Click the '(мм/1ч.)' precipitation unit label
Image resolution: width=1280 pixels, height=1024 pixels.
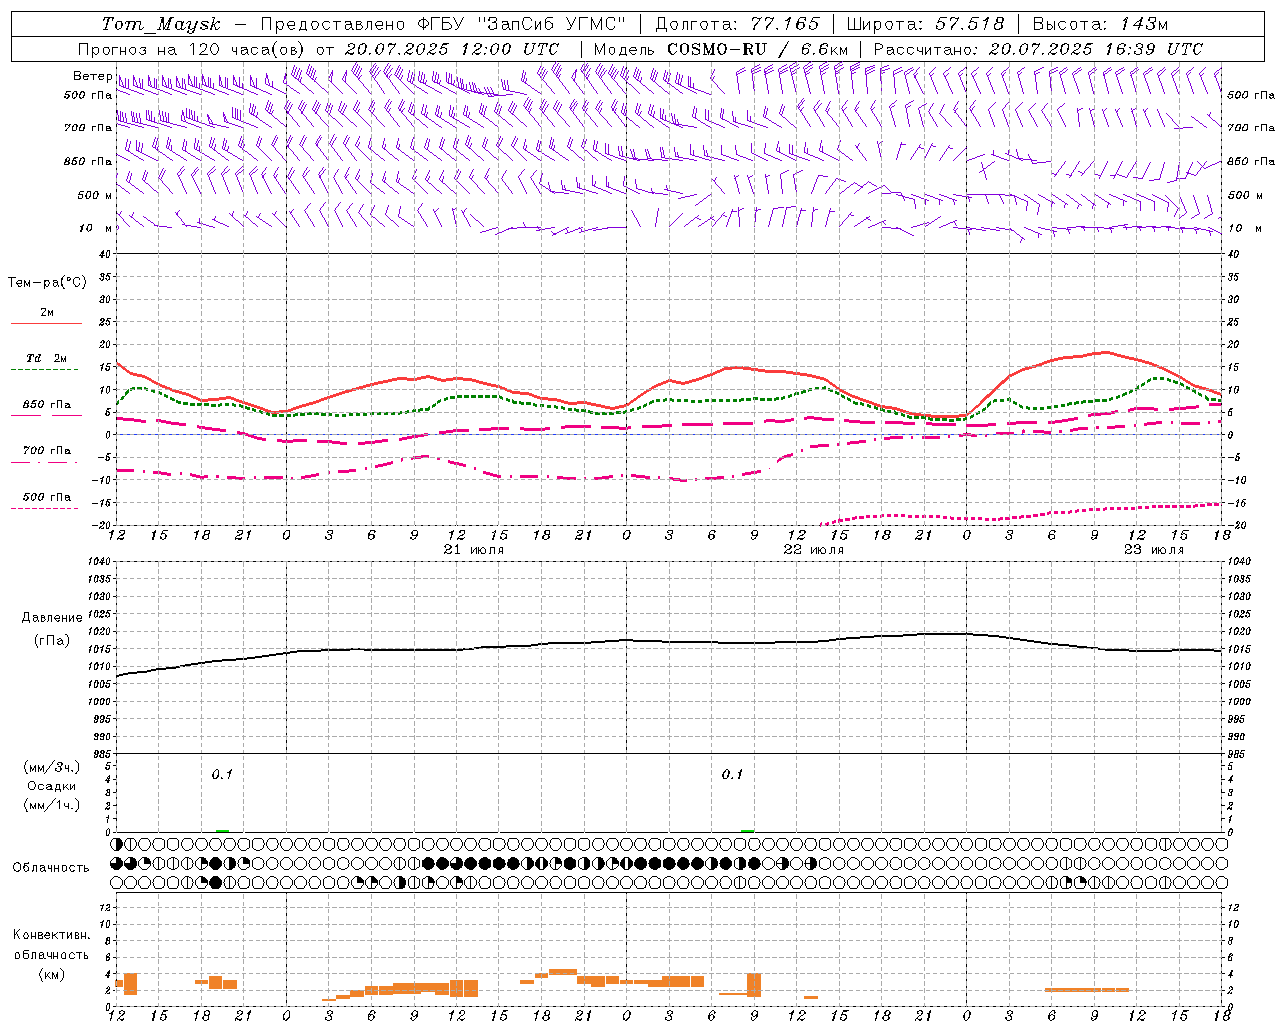[52, 805]
